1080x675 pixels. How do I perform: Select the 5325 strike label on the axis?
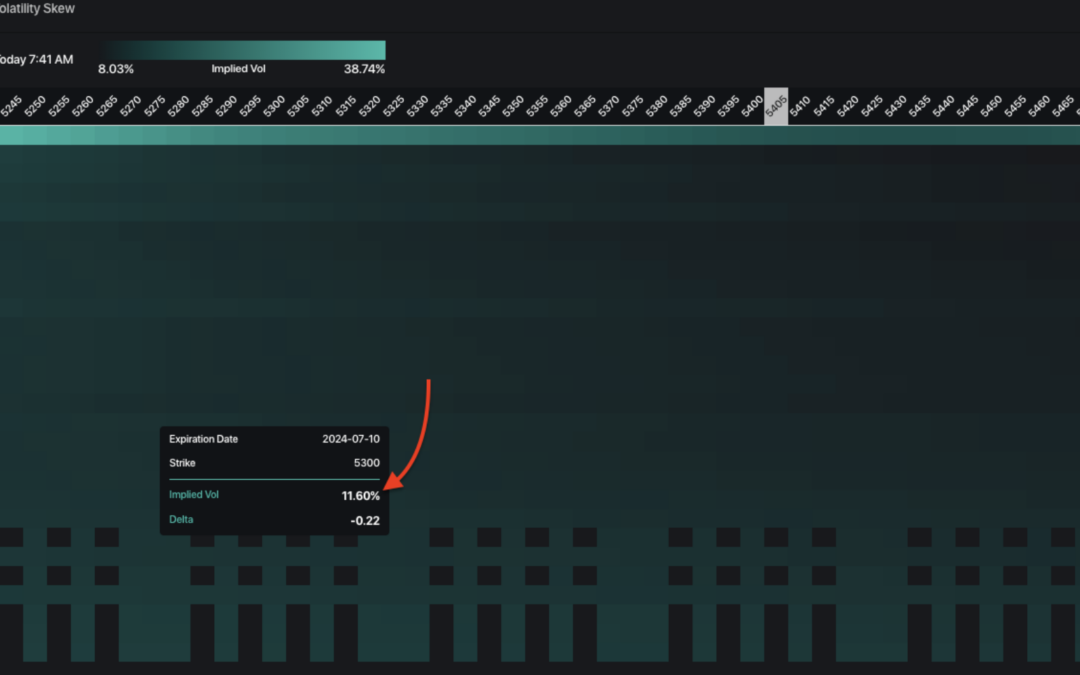[393, 106]
